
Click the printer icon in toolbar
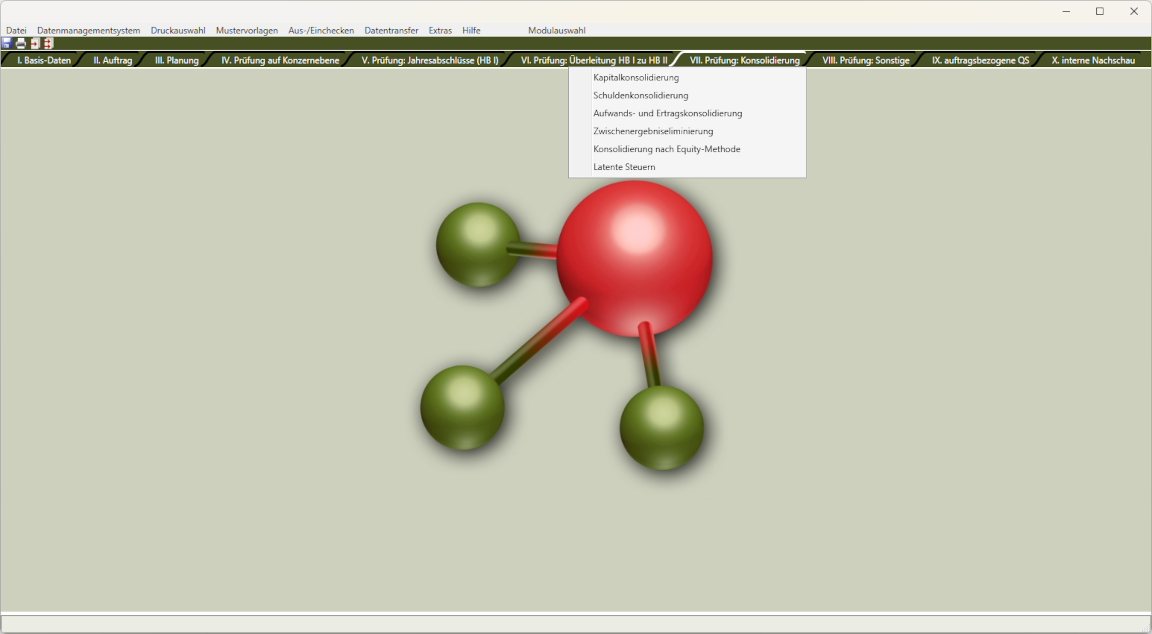21,44
